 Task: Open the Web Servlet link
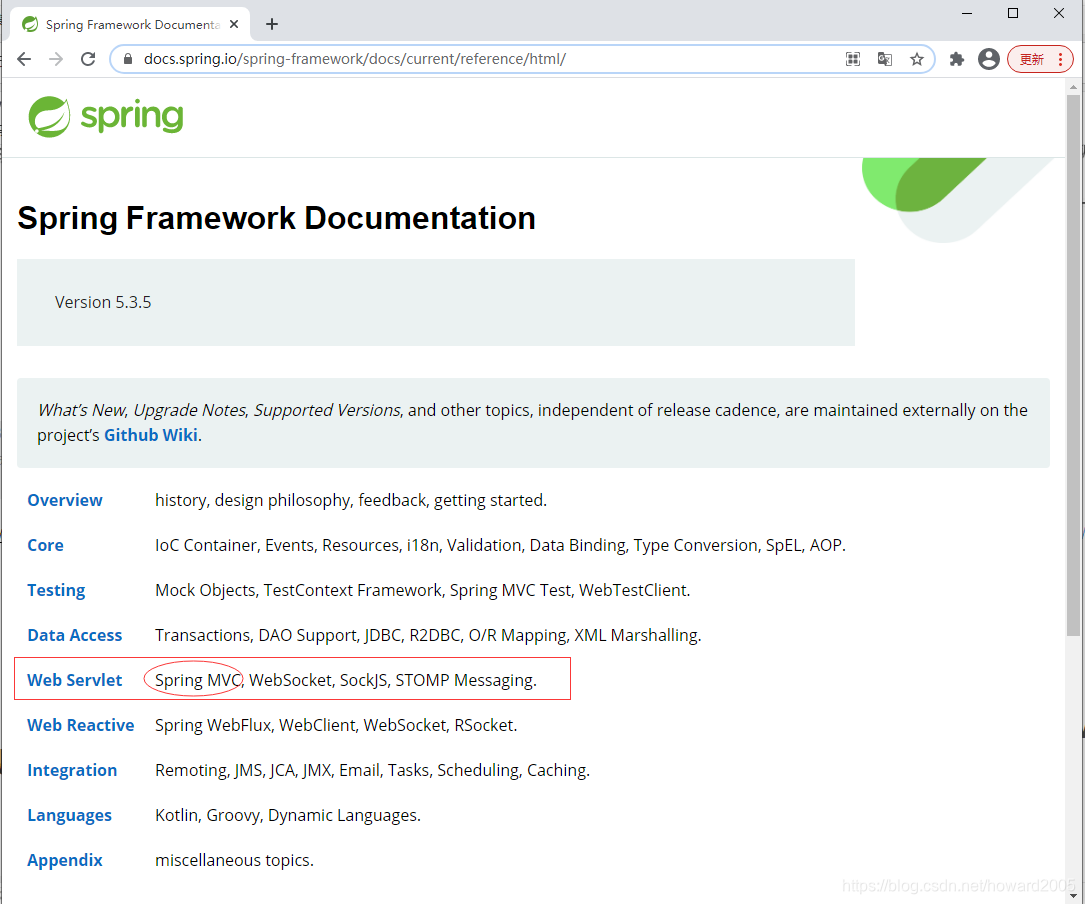[75, 680]
